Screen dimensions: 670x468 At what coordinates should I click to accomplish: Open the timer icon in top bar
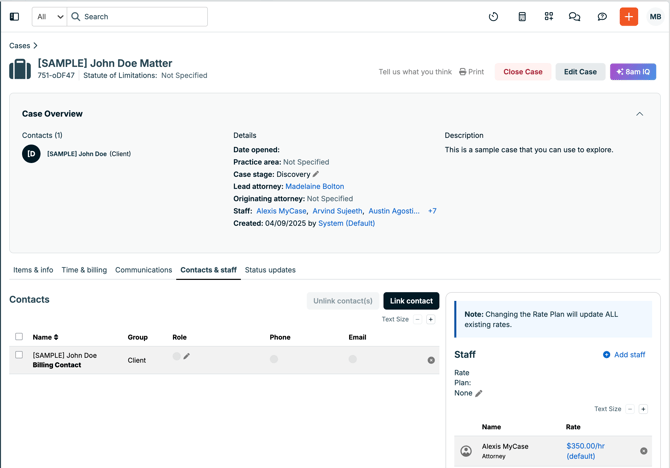[493, 17]
